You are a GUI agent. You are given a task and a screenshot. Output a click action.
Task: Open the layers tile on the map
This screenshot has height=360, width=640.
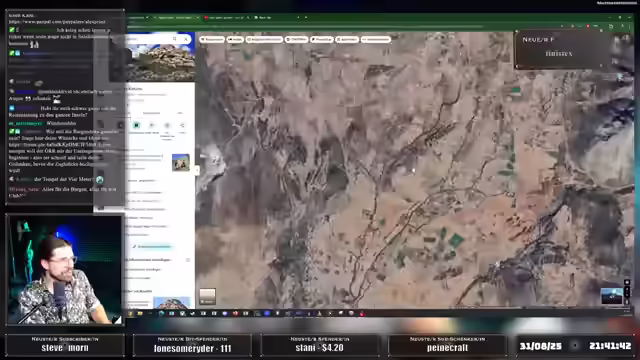[x=207, y=296]
